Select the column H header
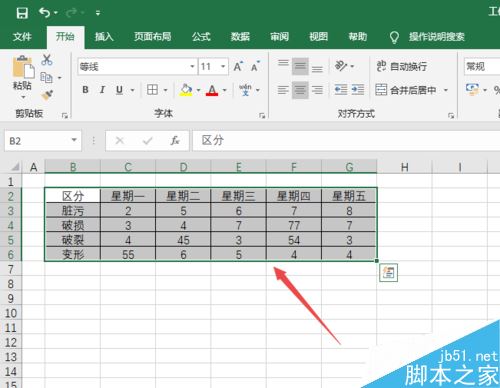 [x=404, y=167]
